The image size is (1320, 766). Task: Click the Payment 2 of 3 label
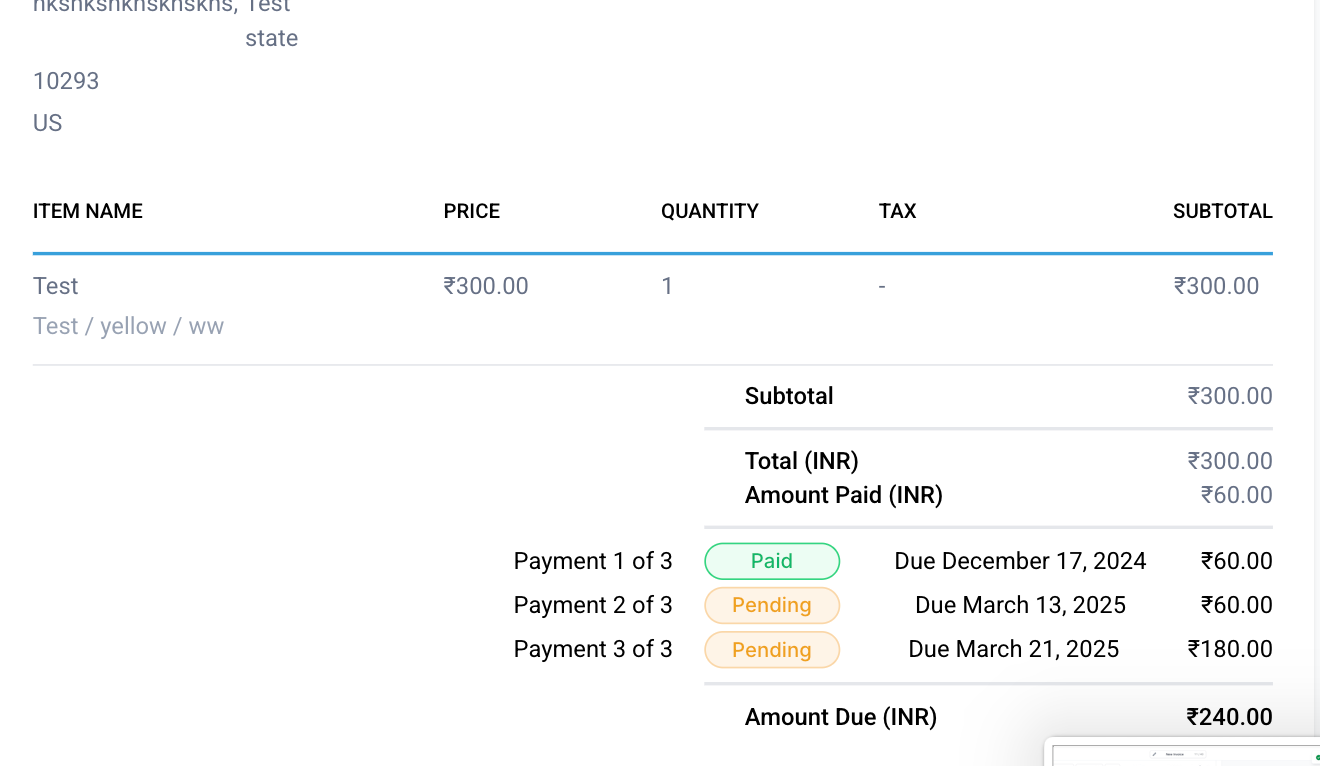click(592, 605)
